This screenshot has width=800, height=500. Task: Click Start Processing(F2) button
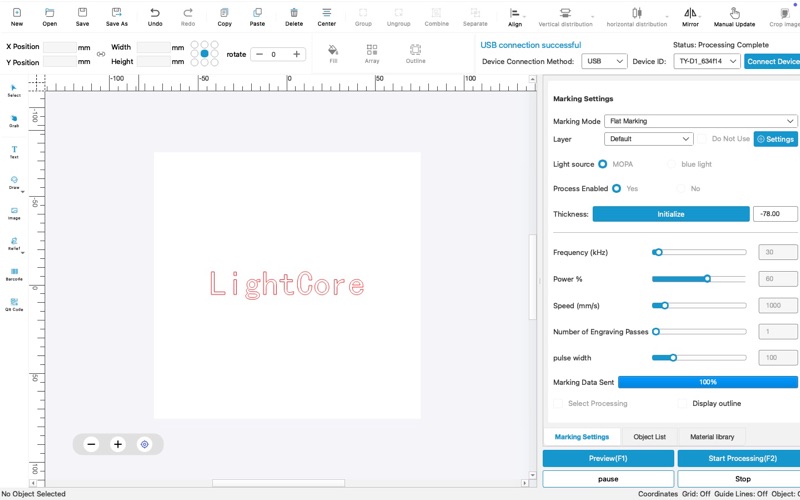pos(739,458)
